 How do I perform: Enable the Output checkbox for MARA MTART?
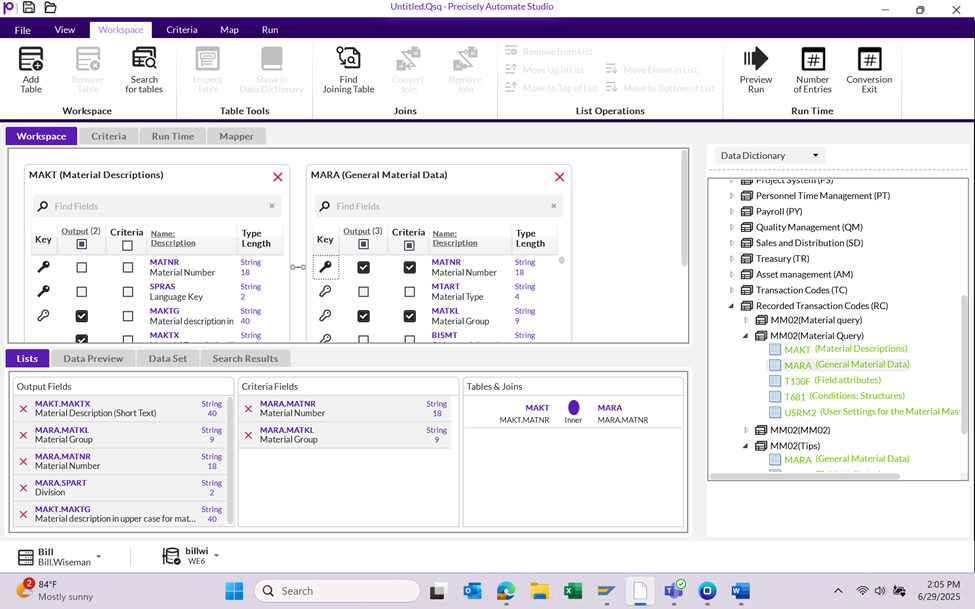point(364,292)
